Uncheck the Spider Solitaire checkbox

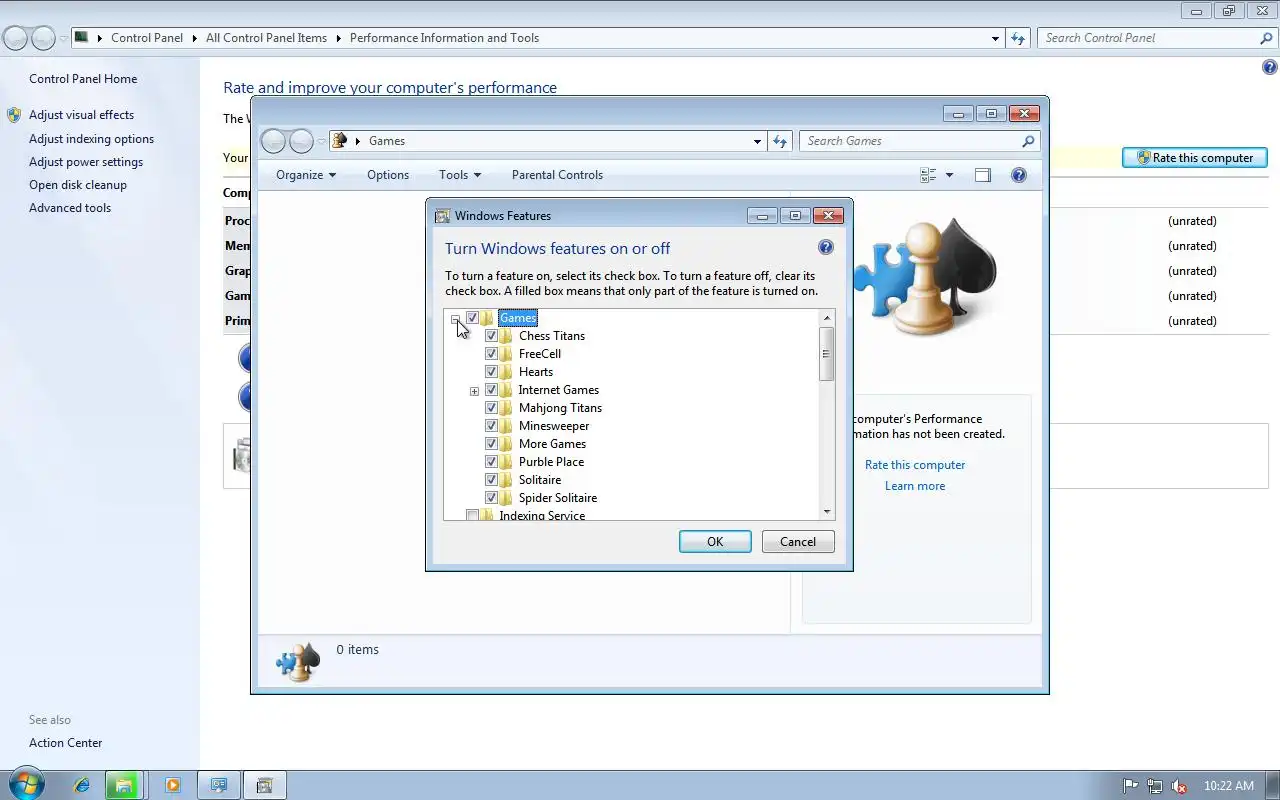pyautogui.click(x=491, y=498)
